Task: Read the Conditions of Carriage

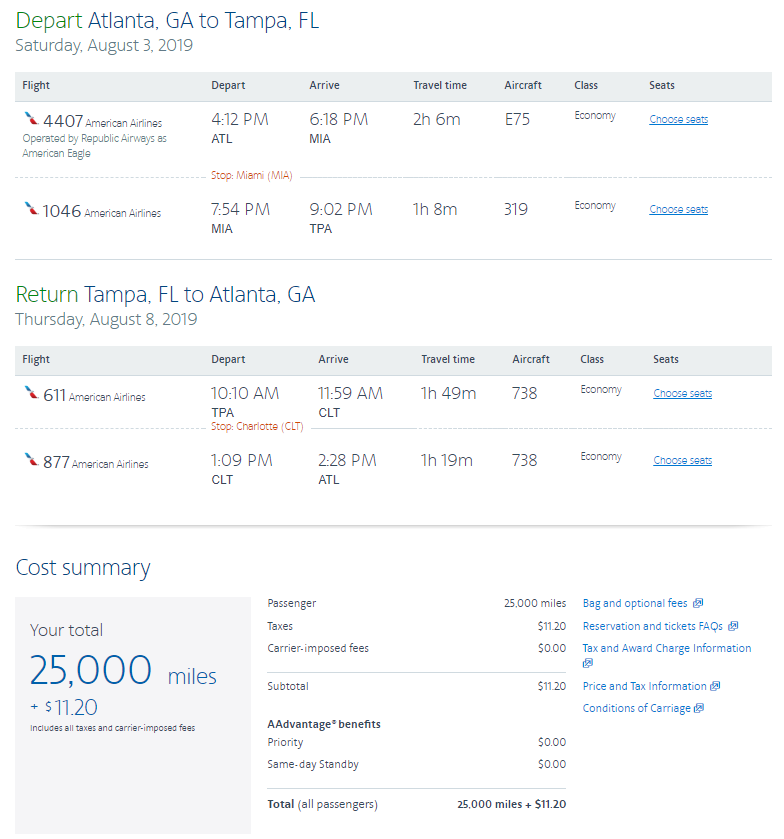Action: [x=636, y=708]
